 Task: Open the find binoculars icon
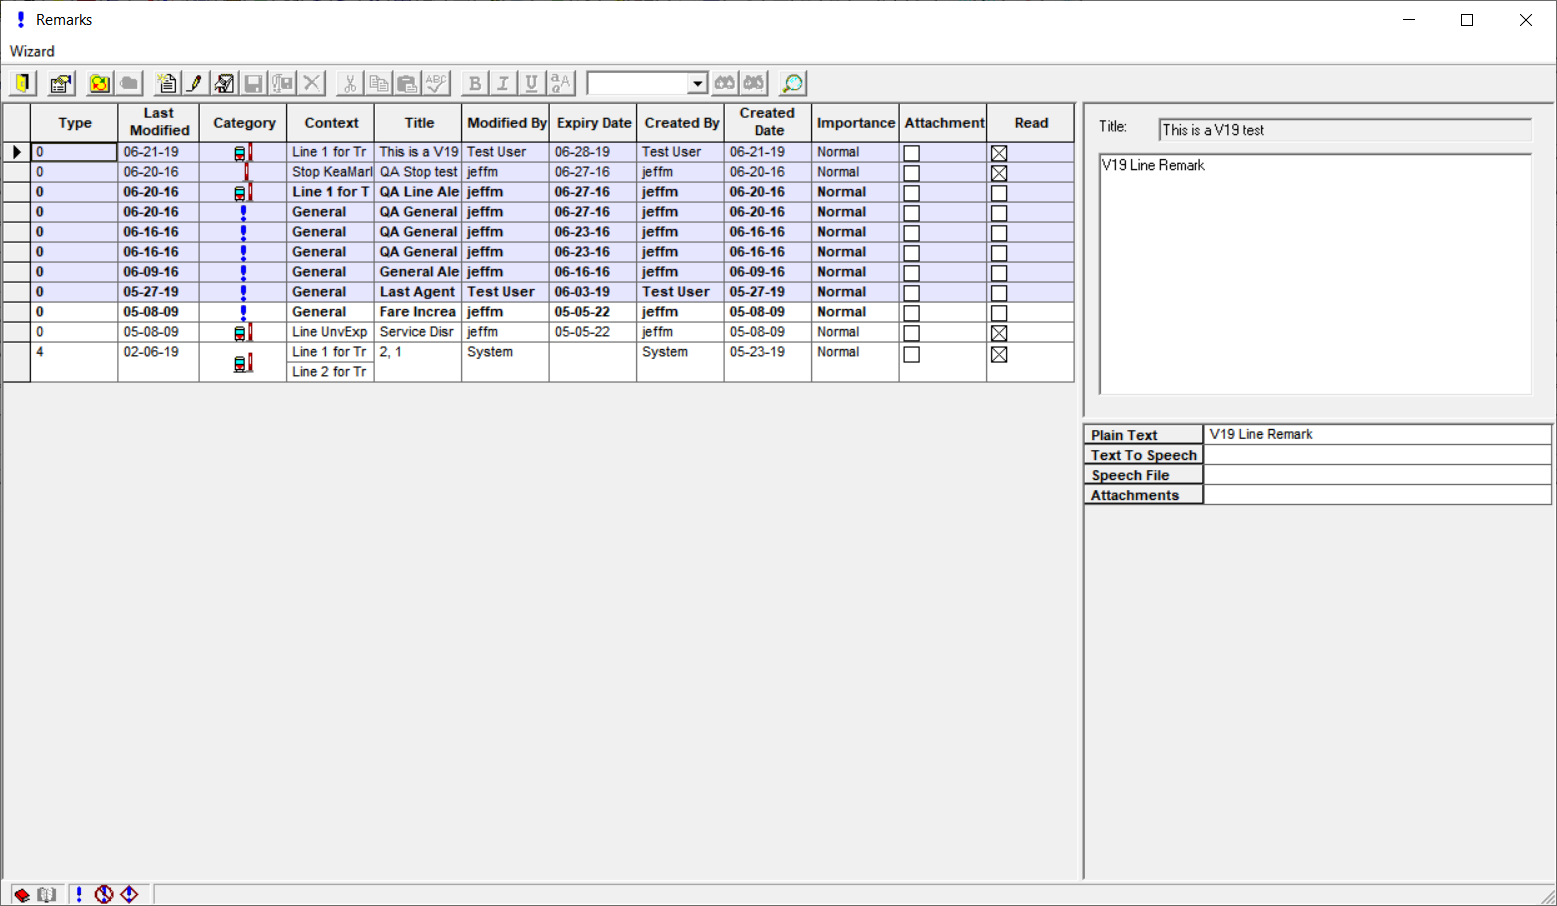click(x=726, y=83)
